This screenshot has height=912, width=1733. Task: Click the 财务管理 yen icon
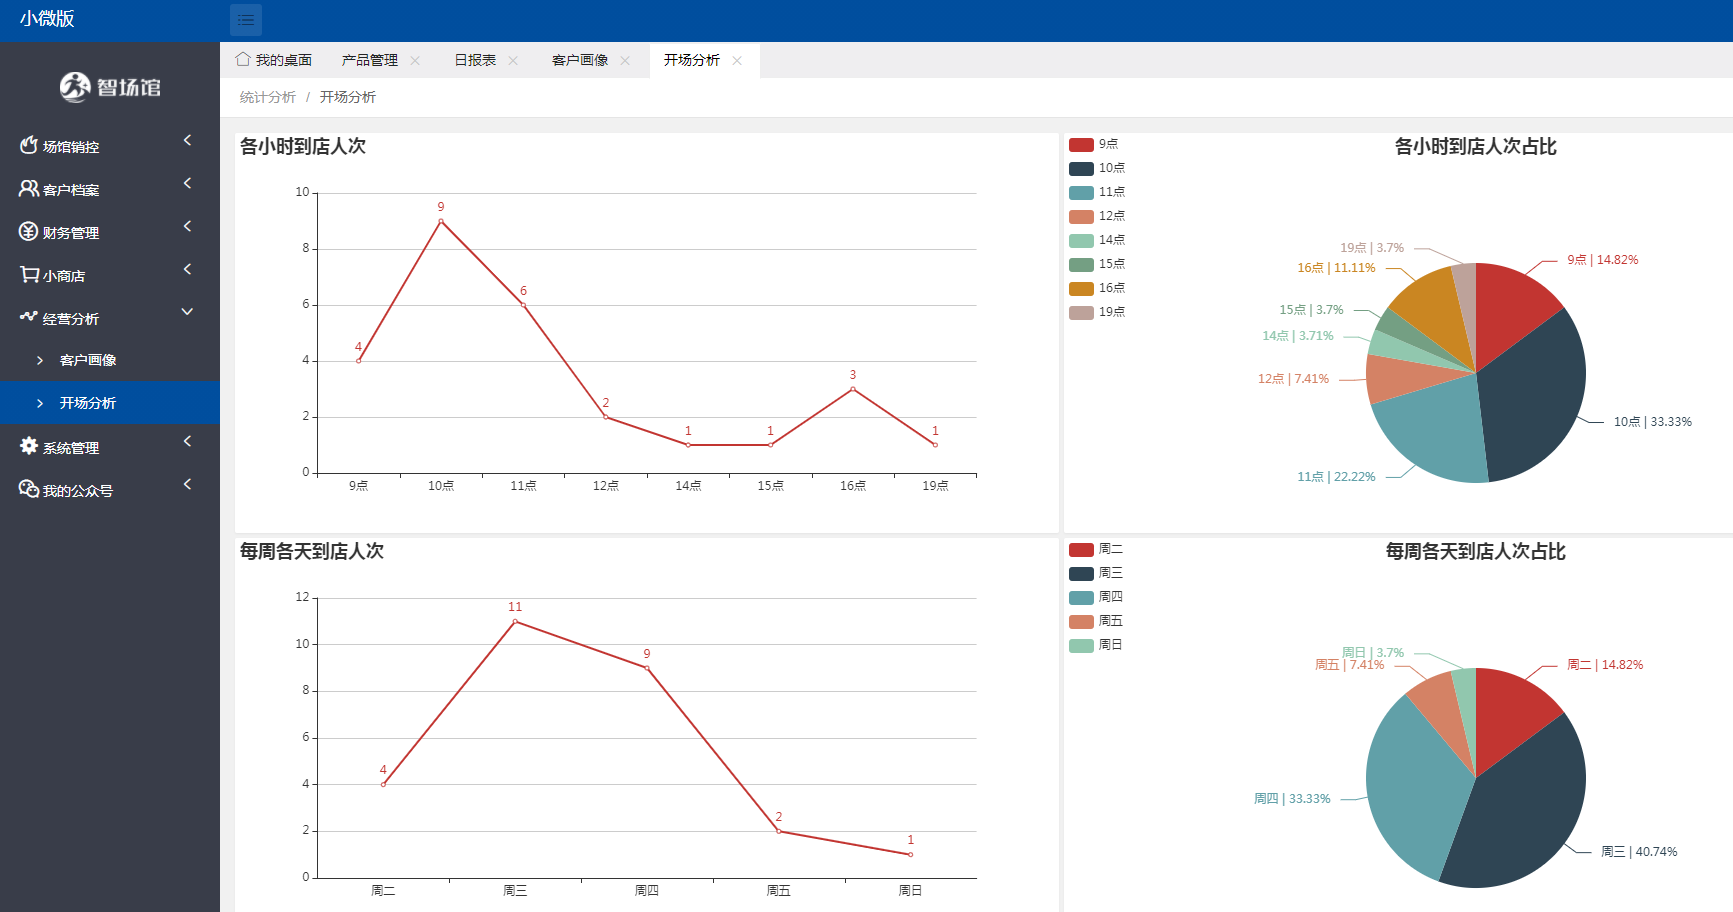[29, 232]
